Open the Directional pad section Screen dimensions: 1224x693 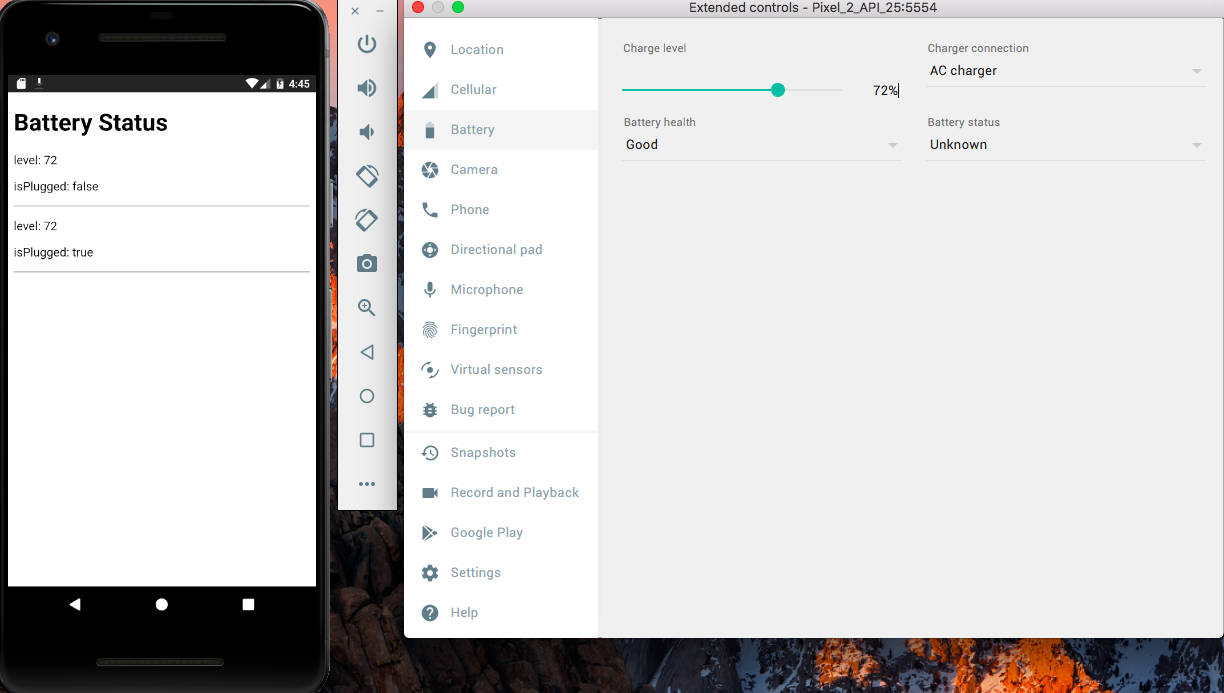click(501, 250)
